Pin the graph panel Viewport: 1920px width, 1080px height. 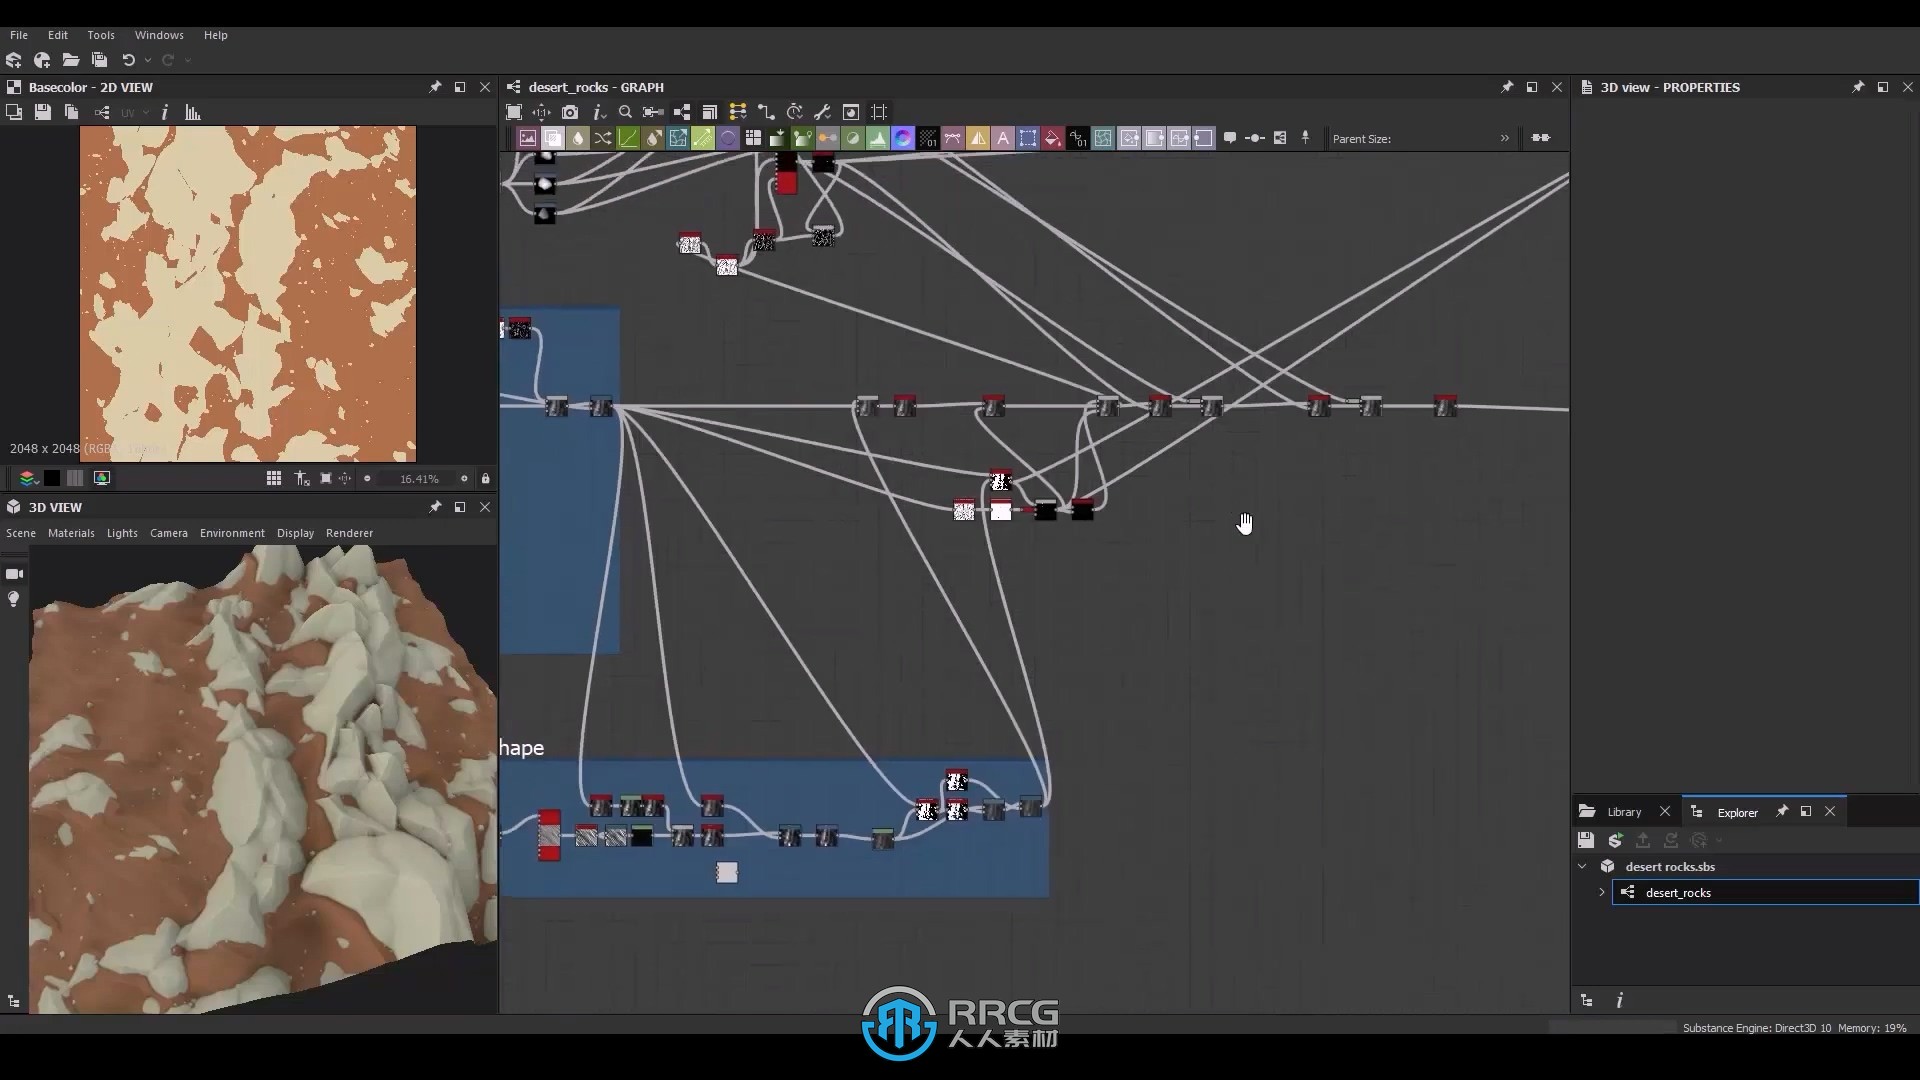(1507, 87)
